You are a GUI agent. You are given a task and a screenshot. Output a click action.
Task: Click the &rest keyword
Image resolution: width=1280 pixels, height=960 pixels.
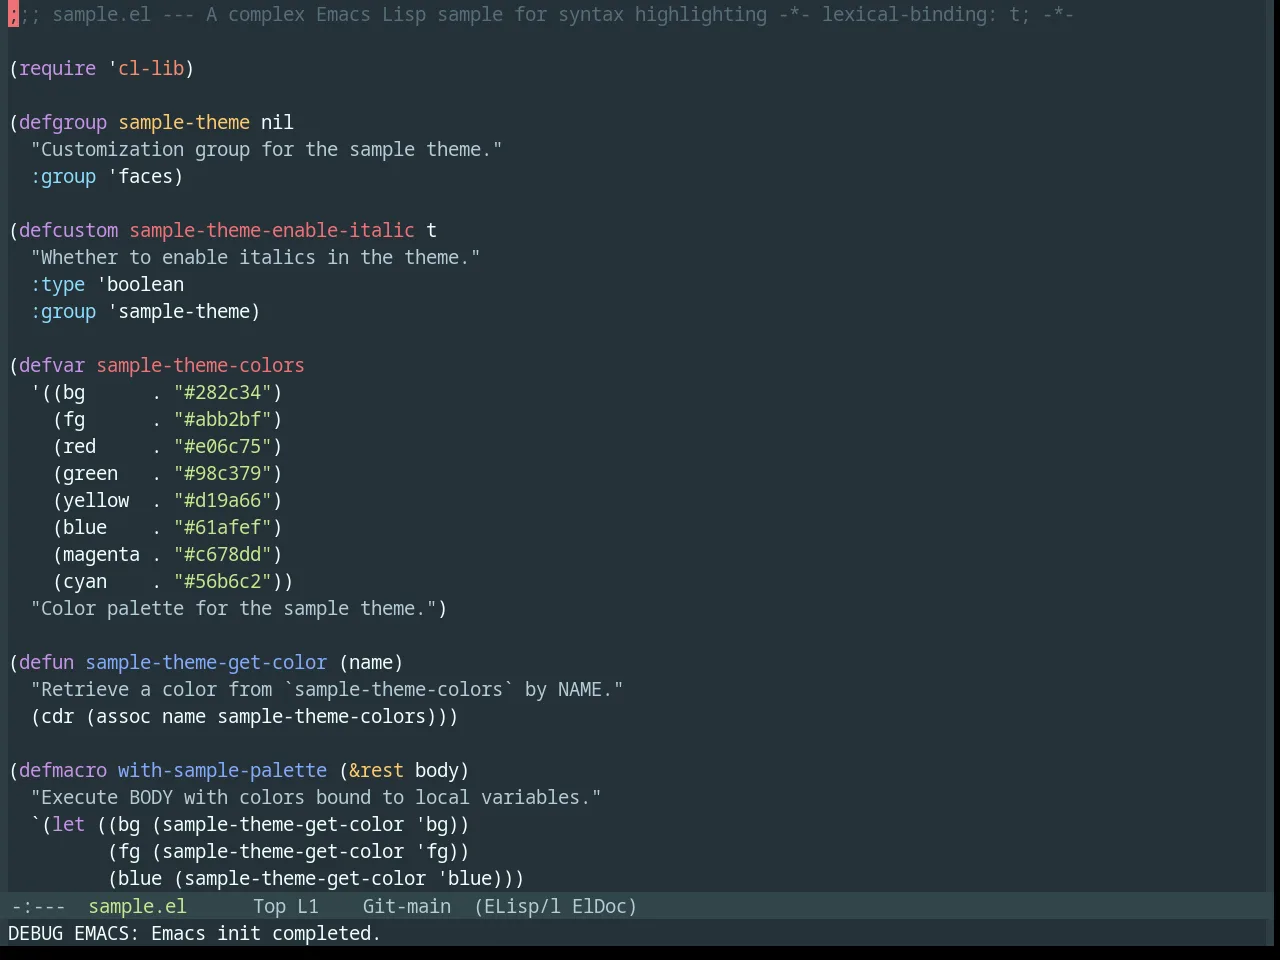(x=376, y=770)
